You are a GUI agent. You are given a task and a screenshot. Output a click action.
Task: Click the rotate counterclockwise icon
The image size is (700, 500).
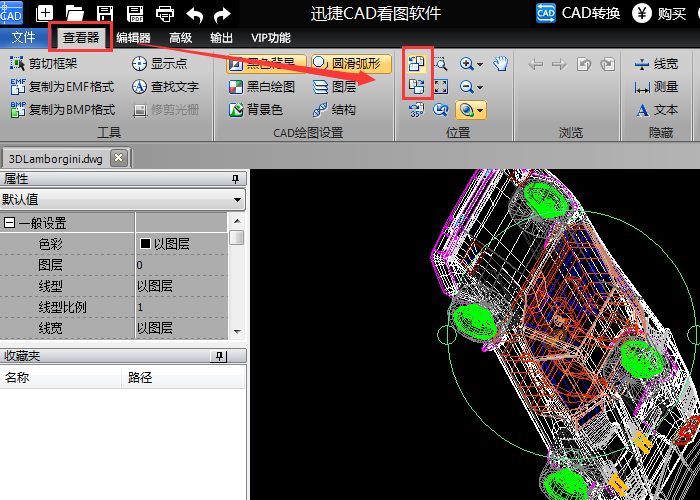[417, 63]
